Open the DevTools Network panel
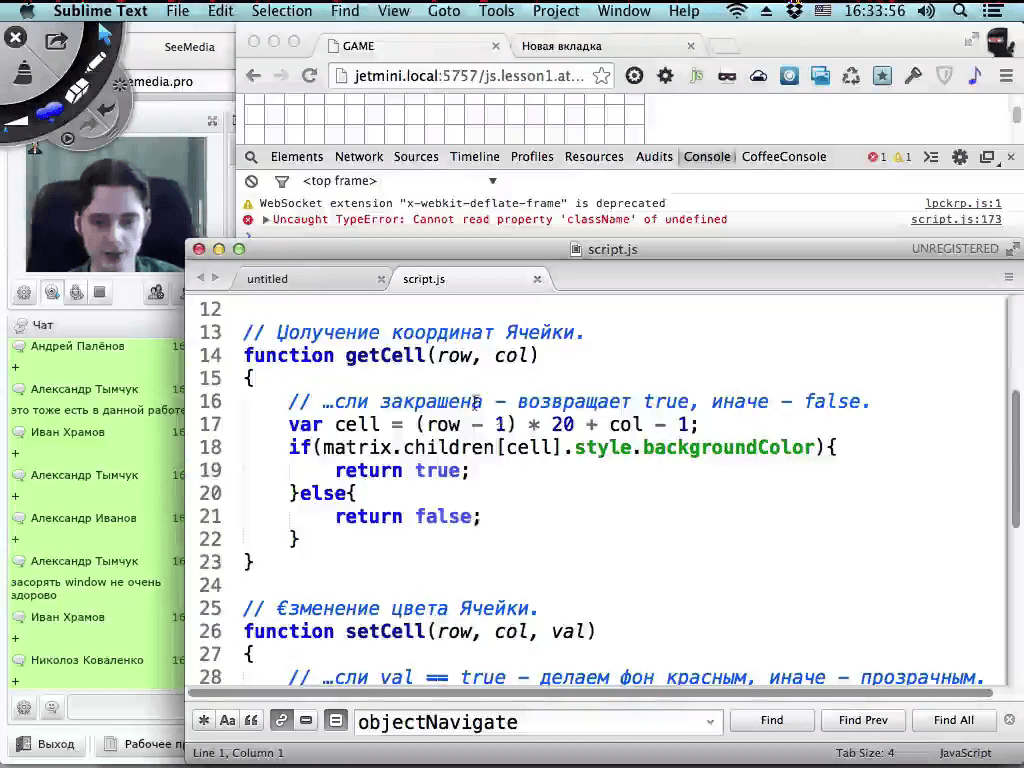1024x768 pixels. [359, 157]
